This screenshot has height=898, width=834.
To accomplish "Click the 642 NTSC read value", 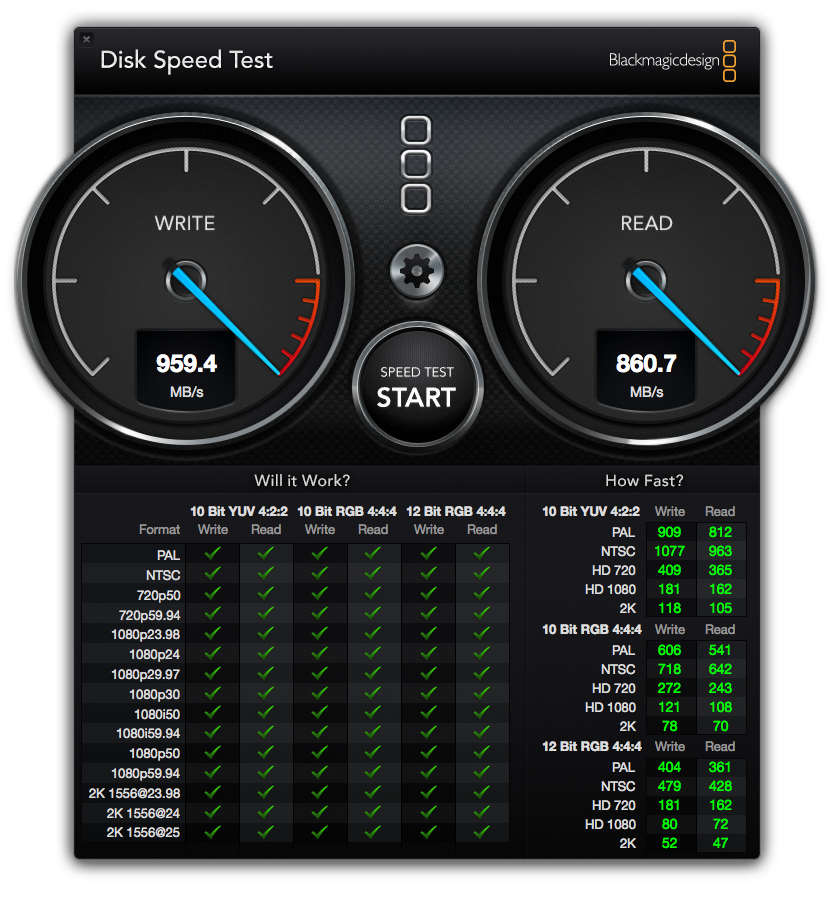I will tap(721, 669).
